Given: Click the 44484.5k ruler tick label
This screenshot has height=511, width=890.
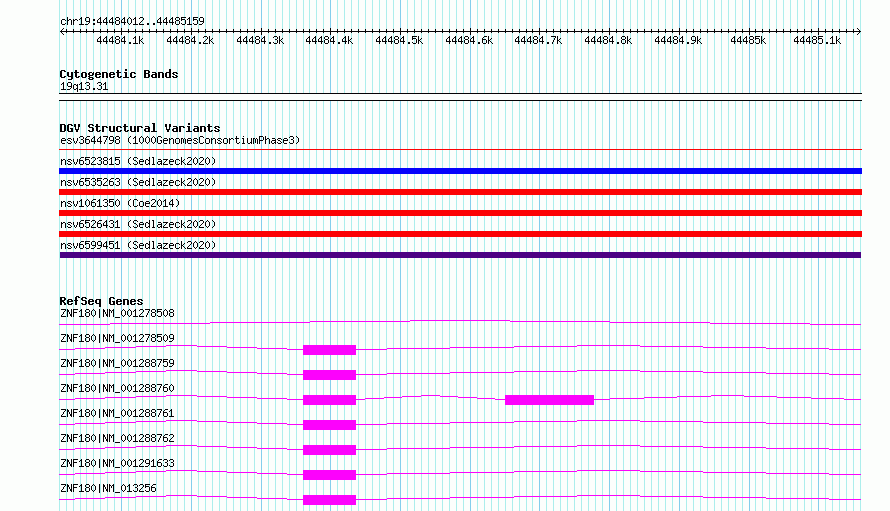Looking at the screenshot, I should [399, 40].
